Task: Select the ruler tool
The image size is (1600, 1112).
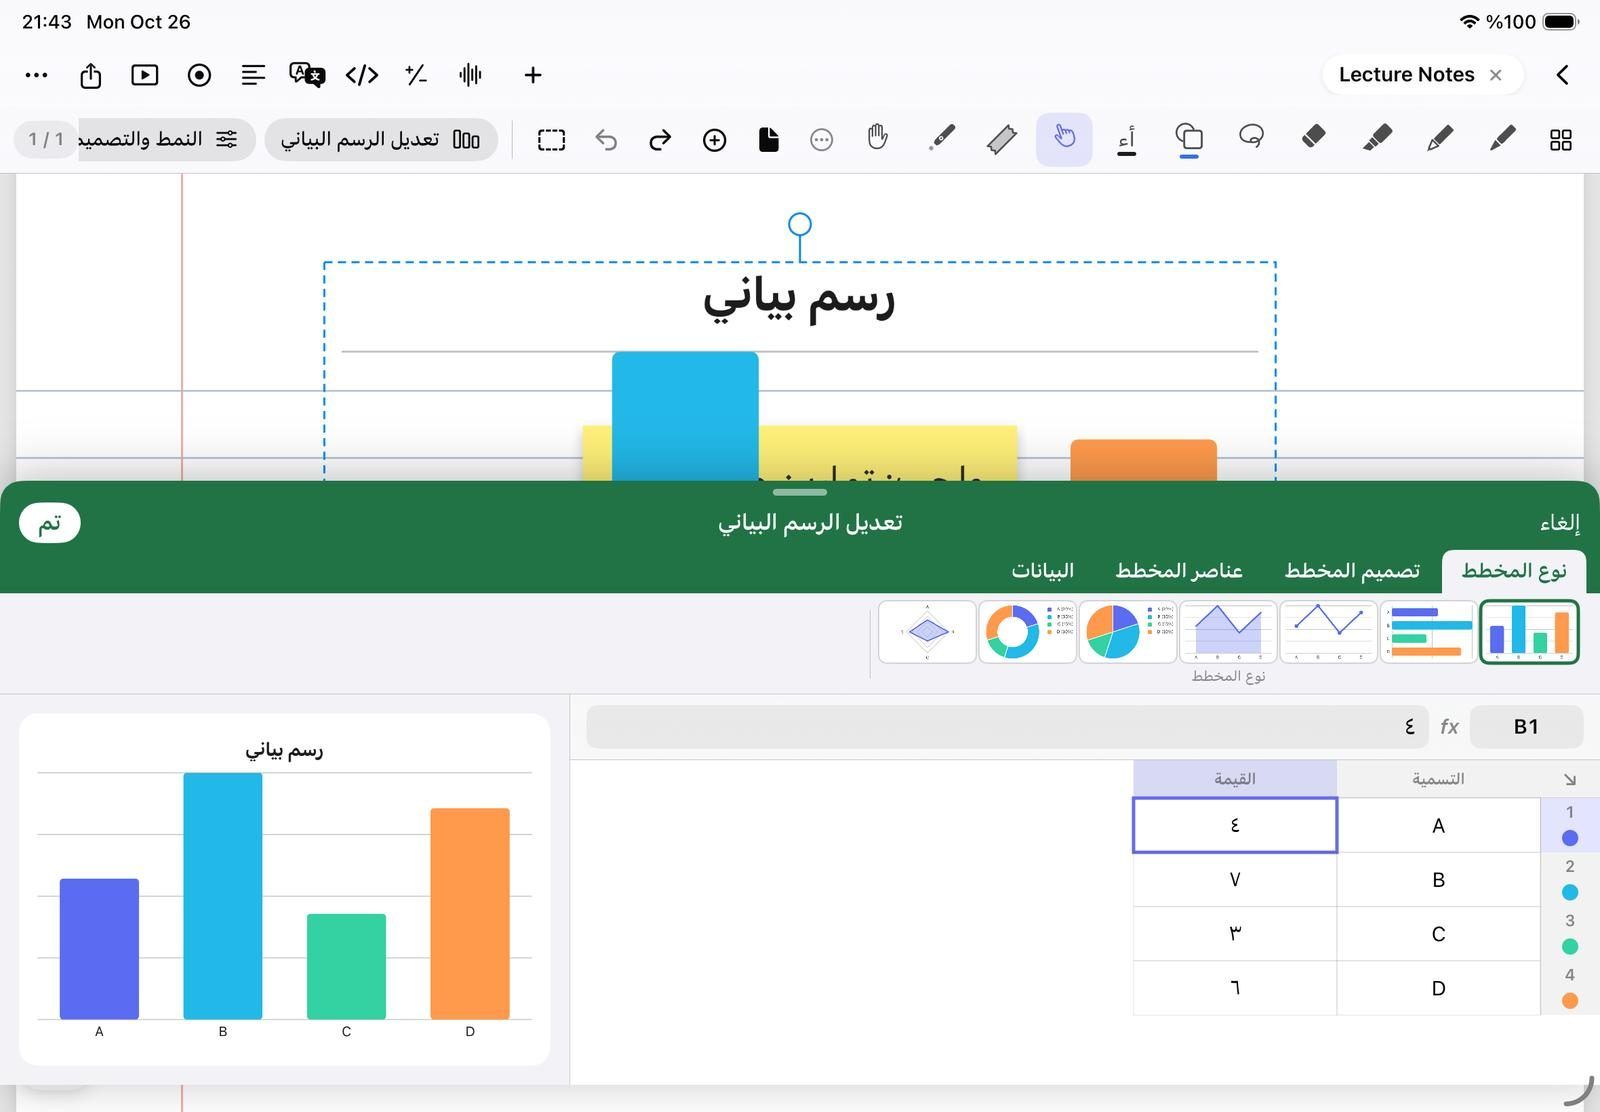Action: pos(1002,139)
